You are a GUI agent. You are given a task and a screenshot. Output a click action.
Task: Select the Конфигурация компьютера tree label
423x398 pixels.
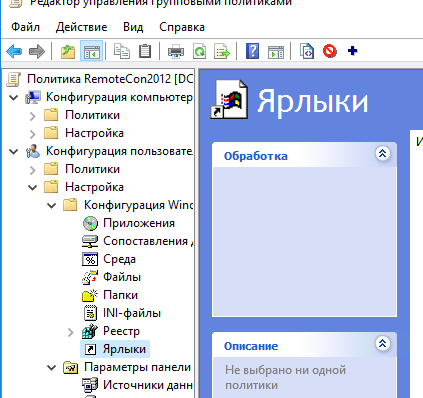(119, 97)
